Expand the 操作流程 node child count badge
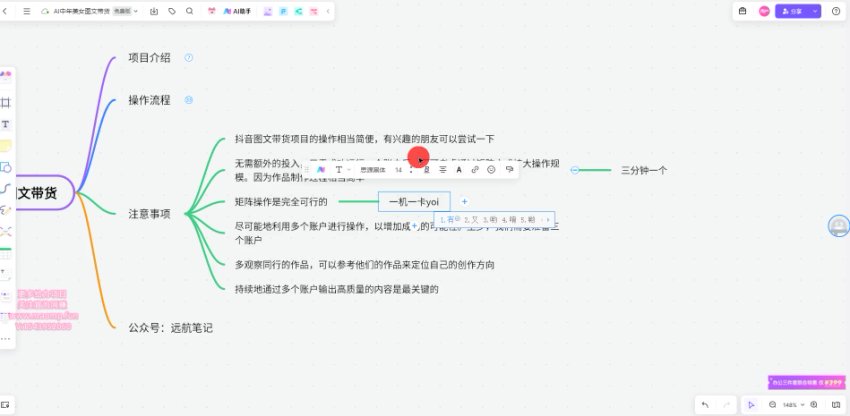Viewport: 850px width, 416px height. [189, 100]
